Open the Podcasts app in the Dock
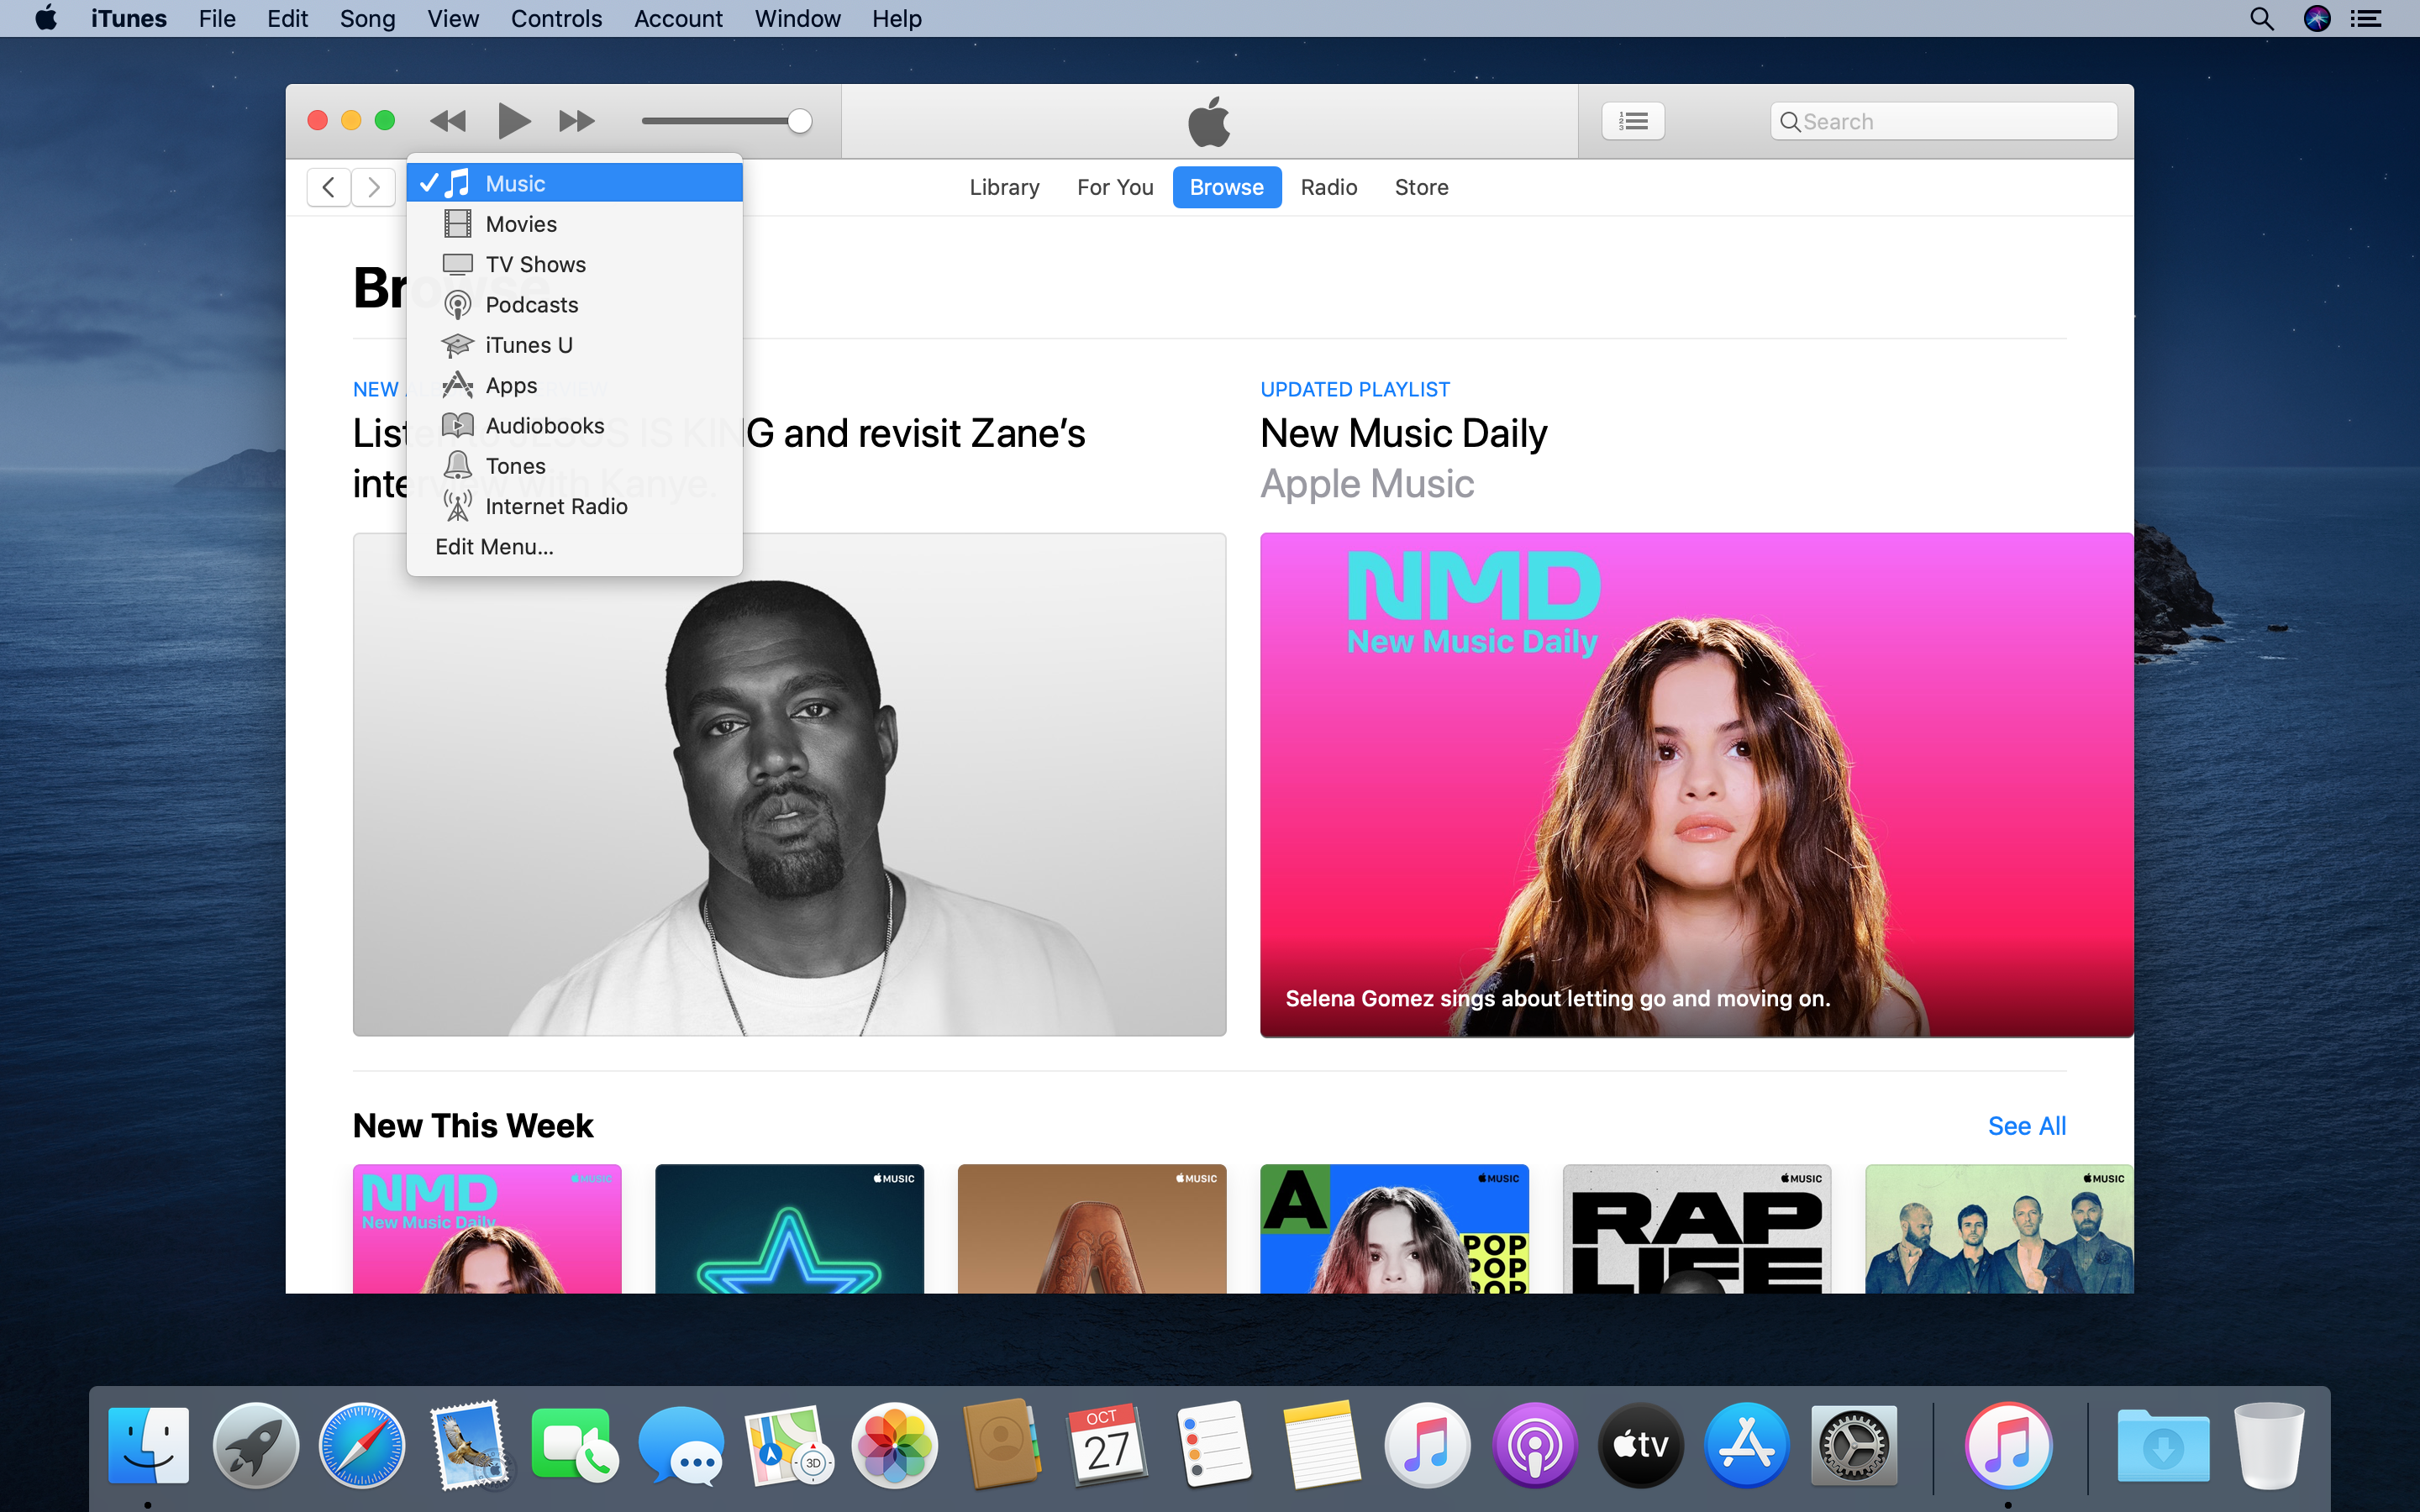Image resolution: width=2420 pixels, height=1512 pixels. click(x=1534, y=1445)
